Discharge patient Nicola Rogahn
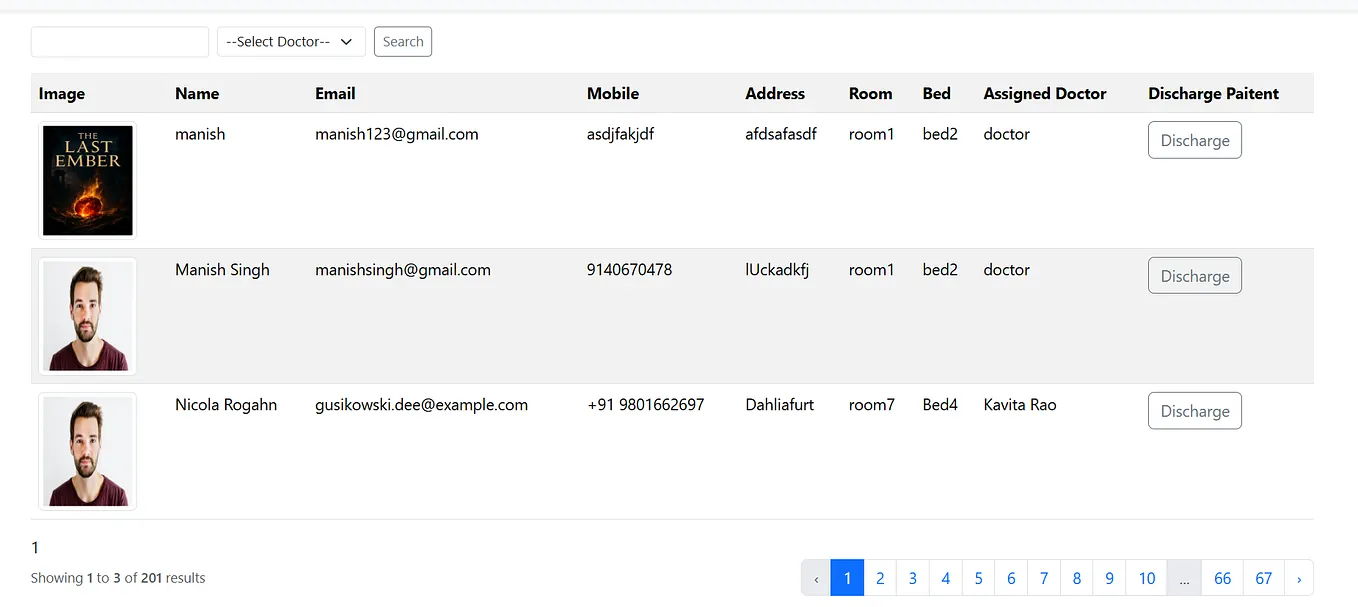Screen dimensions: 1358x607 (1194, 410)
